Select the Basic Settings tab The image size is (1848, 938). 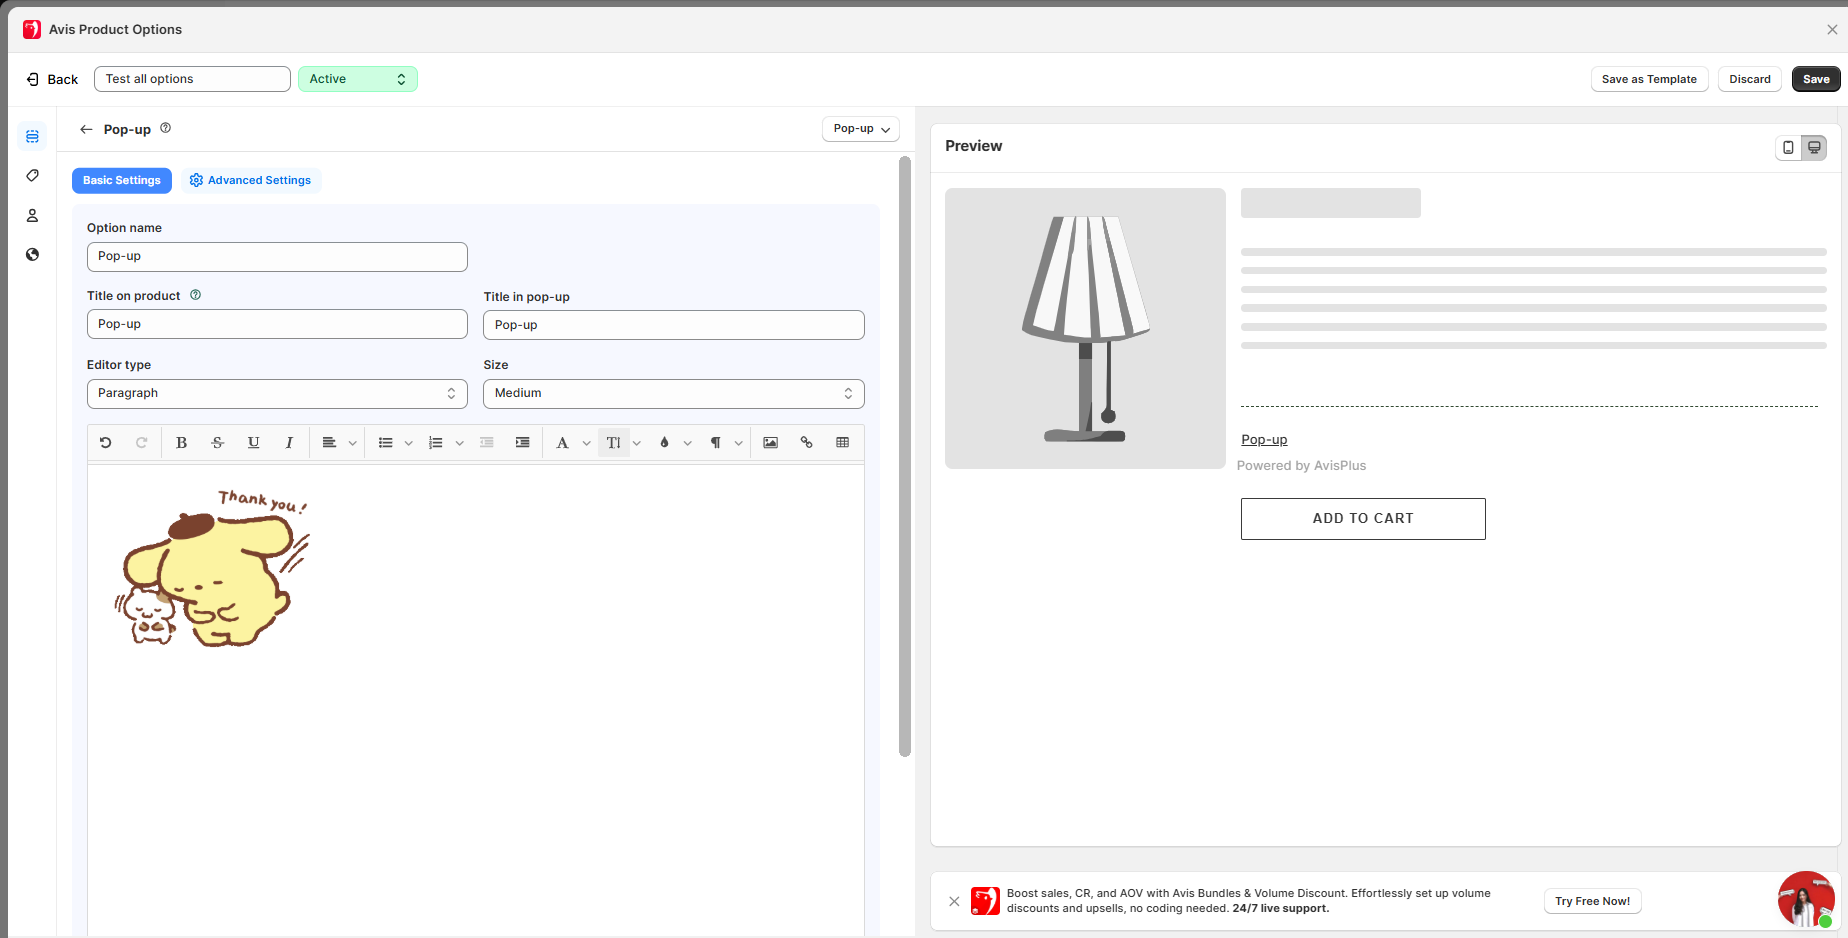pyautogui.click(x=122, y=181)
